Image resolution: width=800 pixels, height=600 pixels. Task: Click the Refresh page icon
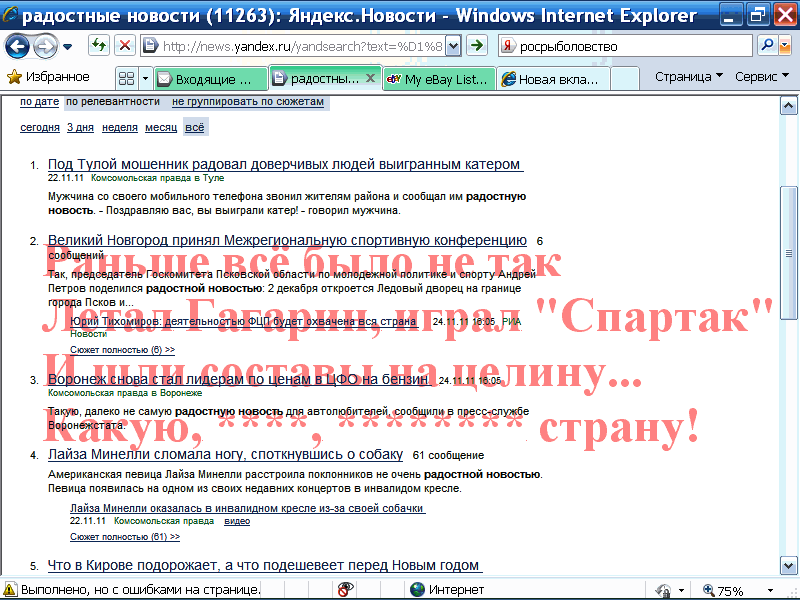tap(98, 46)
